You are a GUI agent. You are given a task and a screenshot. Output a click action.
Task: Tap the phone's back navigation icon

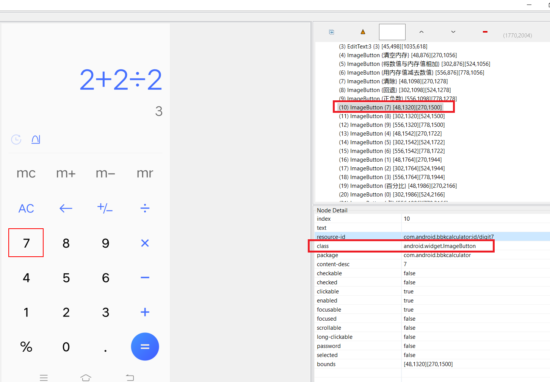(x=130, y=377)
